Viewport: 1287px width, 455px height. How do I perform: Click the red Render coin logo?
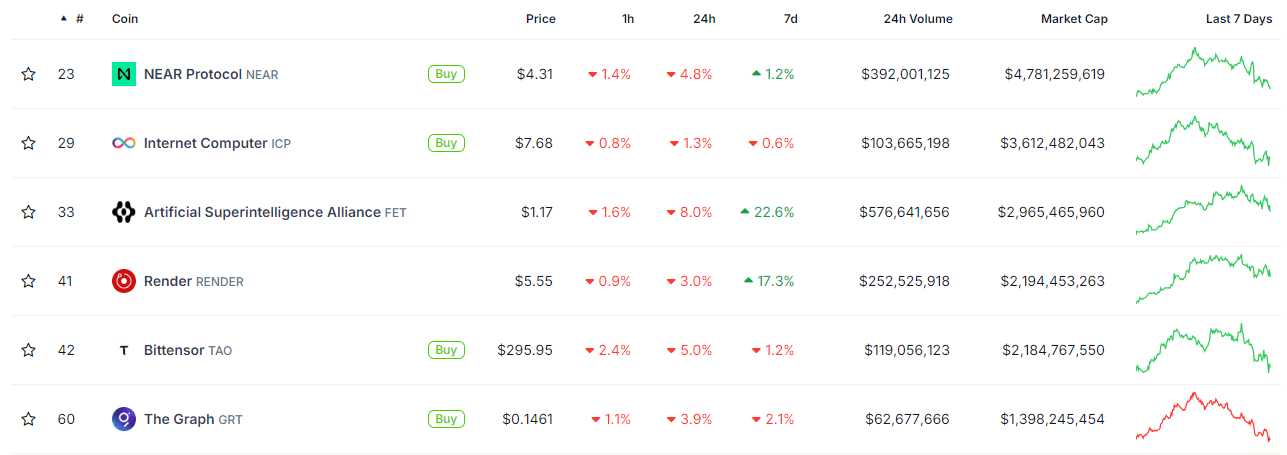click(124, 281)
